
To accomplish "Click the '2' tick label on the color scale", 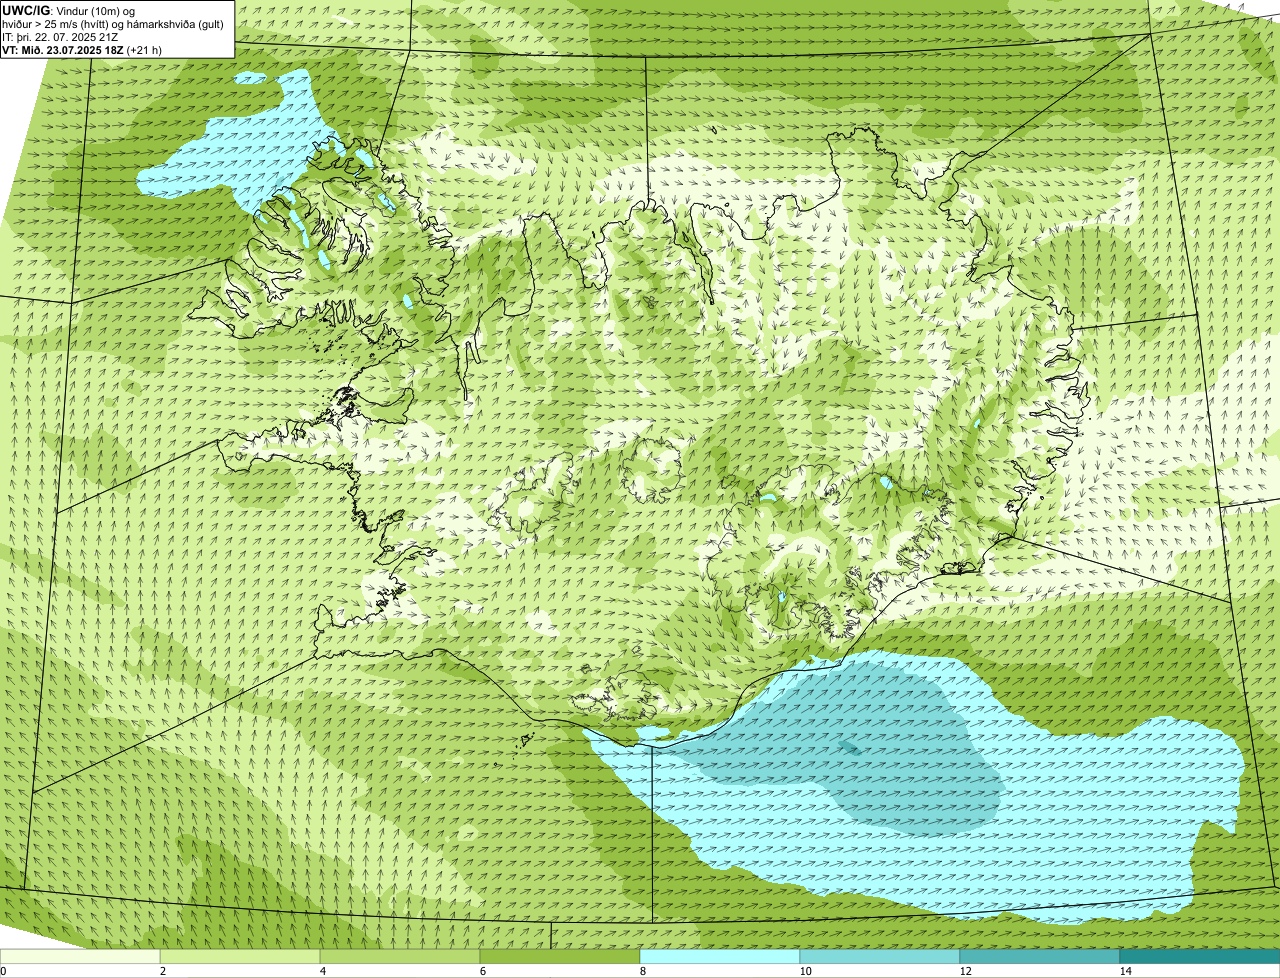I will pyautogui.click(x=162, y=971).
